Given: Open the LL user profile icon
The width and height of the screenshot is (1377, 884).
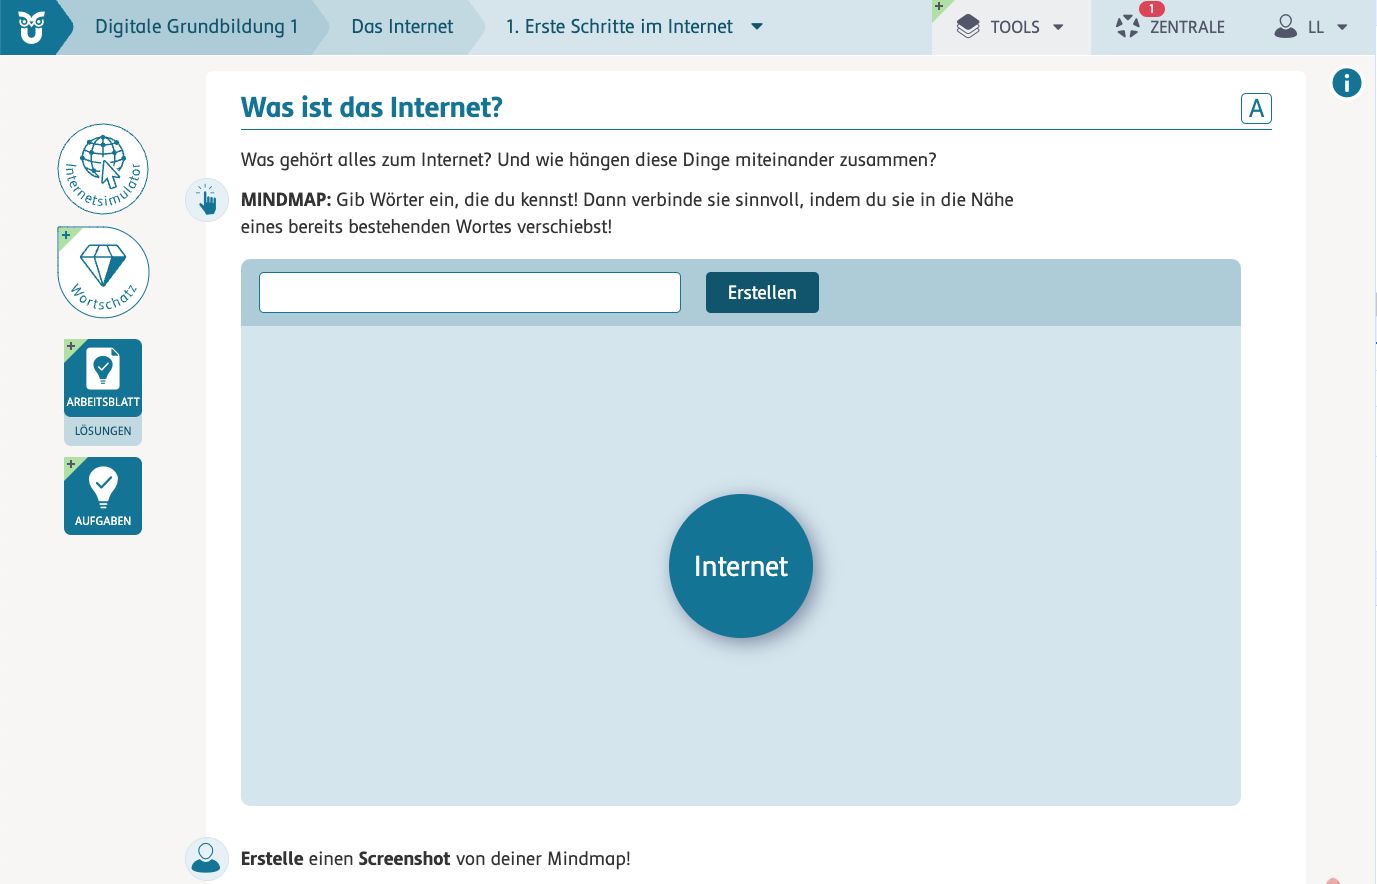Looking at the screenshot, I should click(x=1286, y=26).
